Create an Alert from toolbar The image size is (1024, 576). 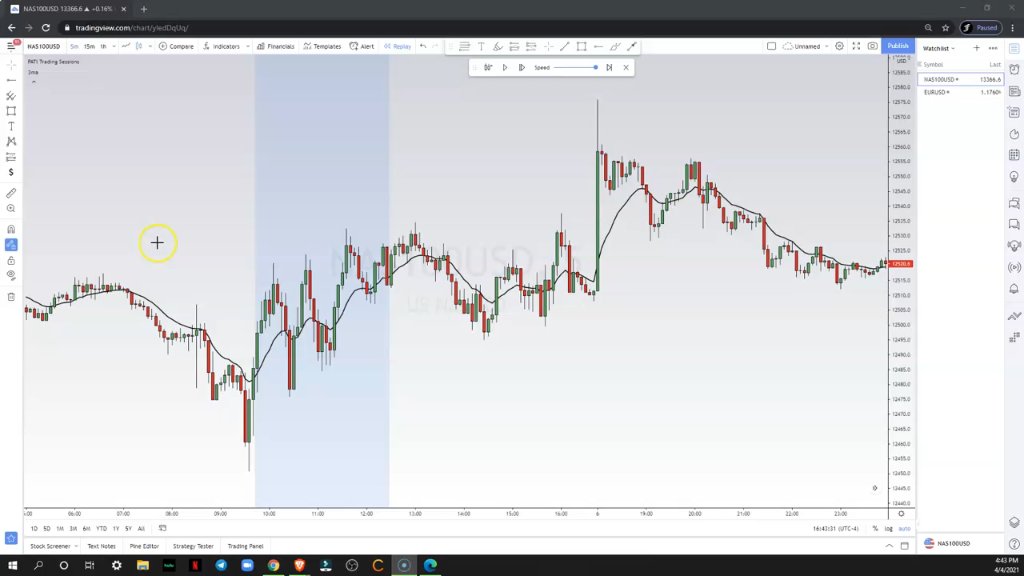362,46
